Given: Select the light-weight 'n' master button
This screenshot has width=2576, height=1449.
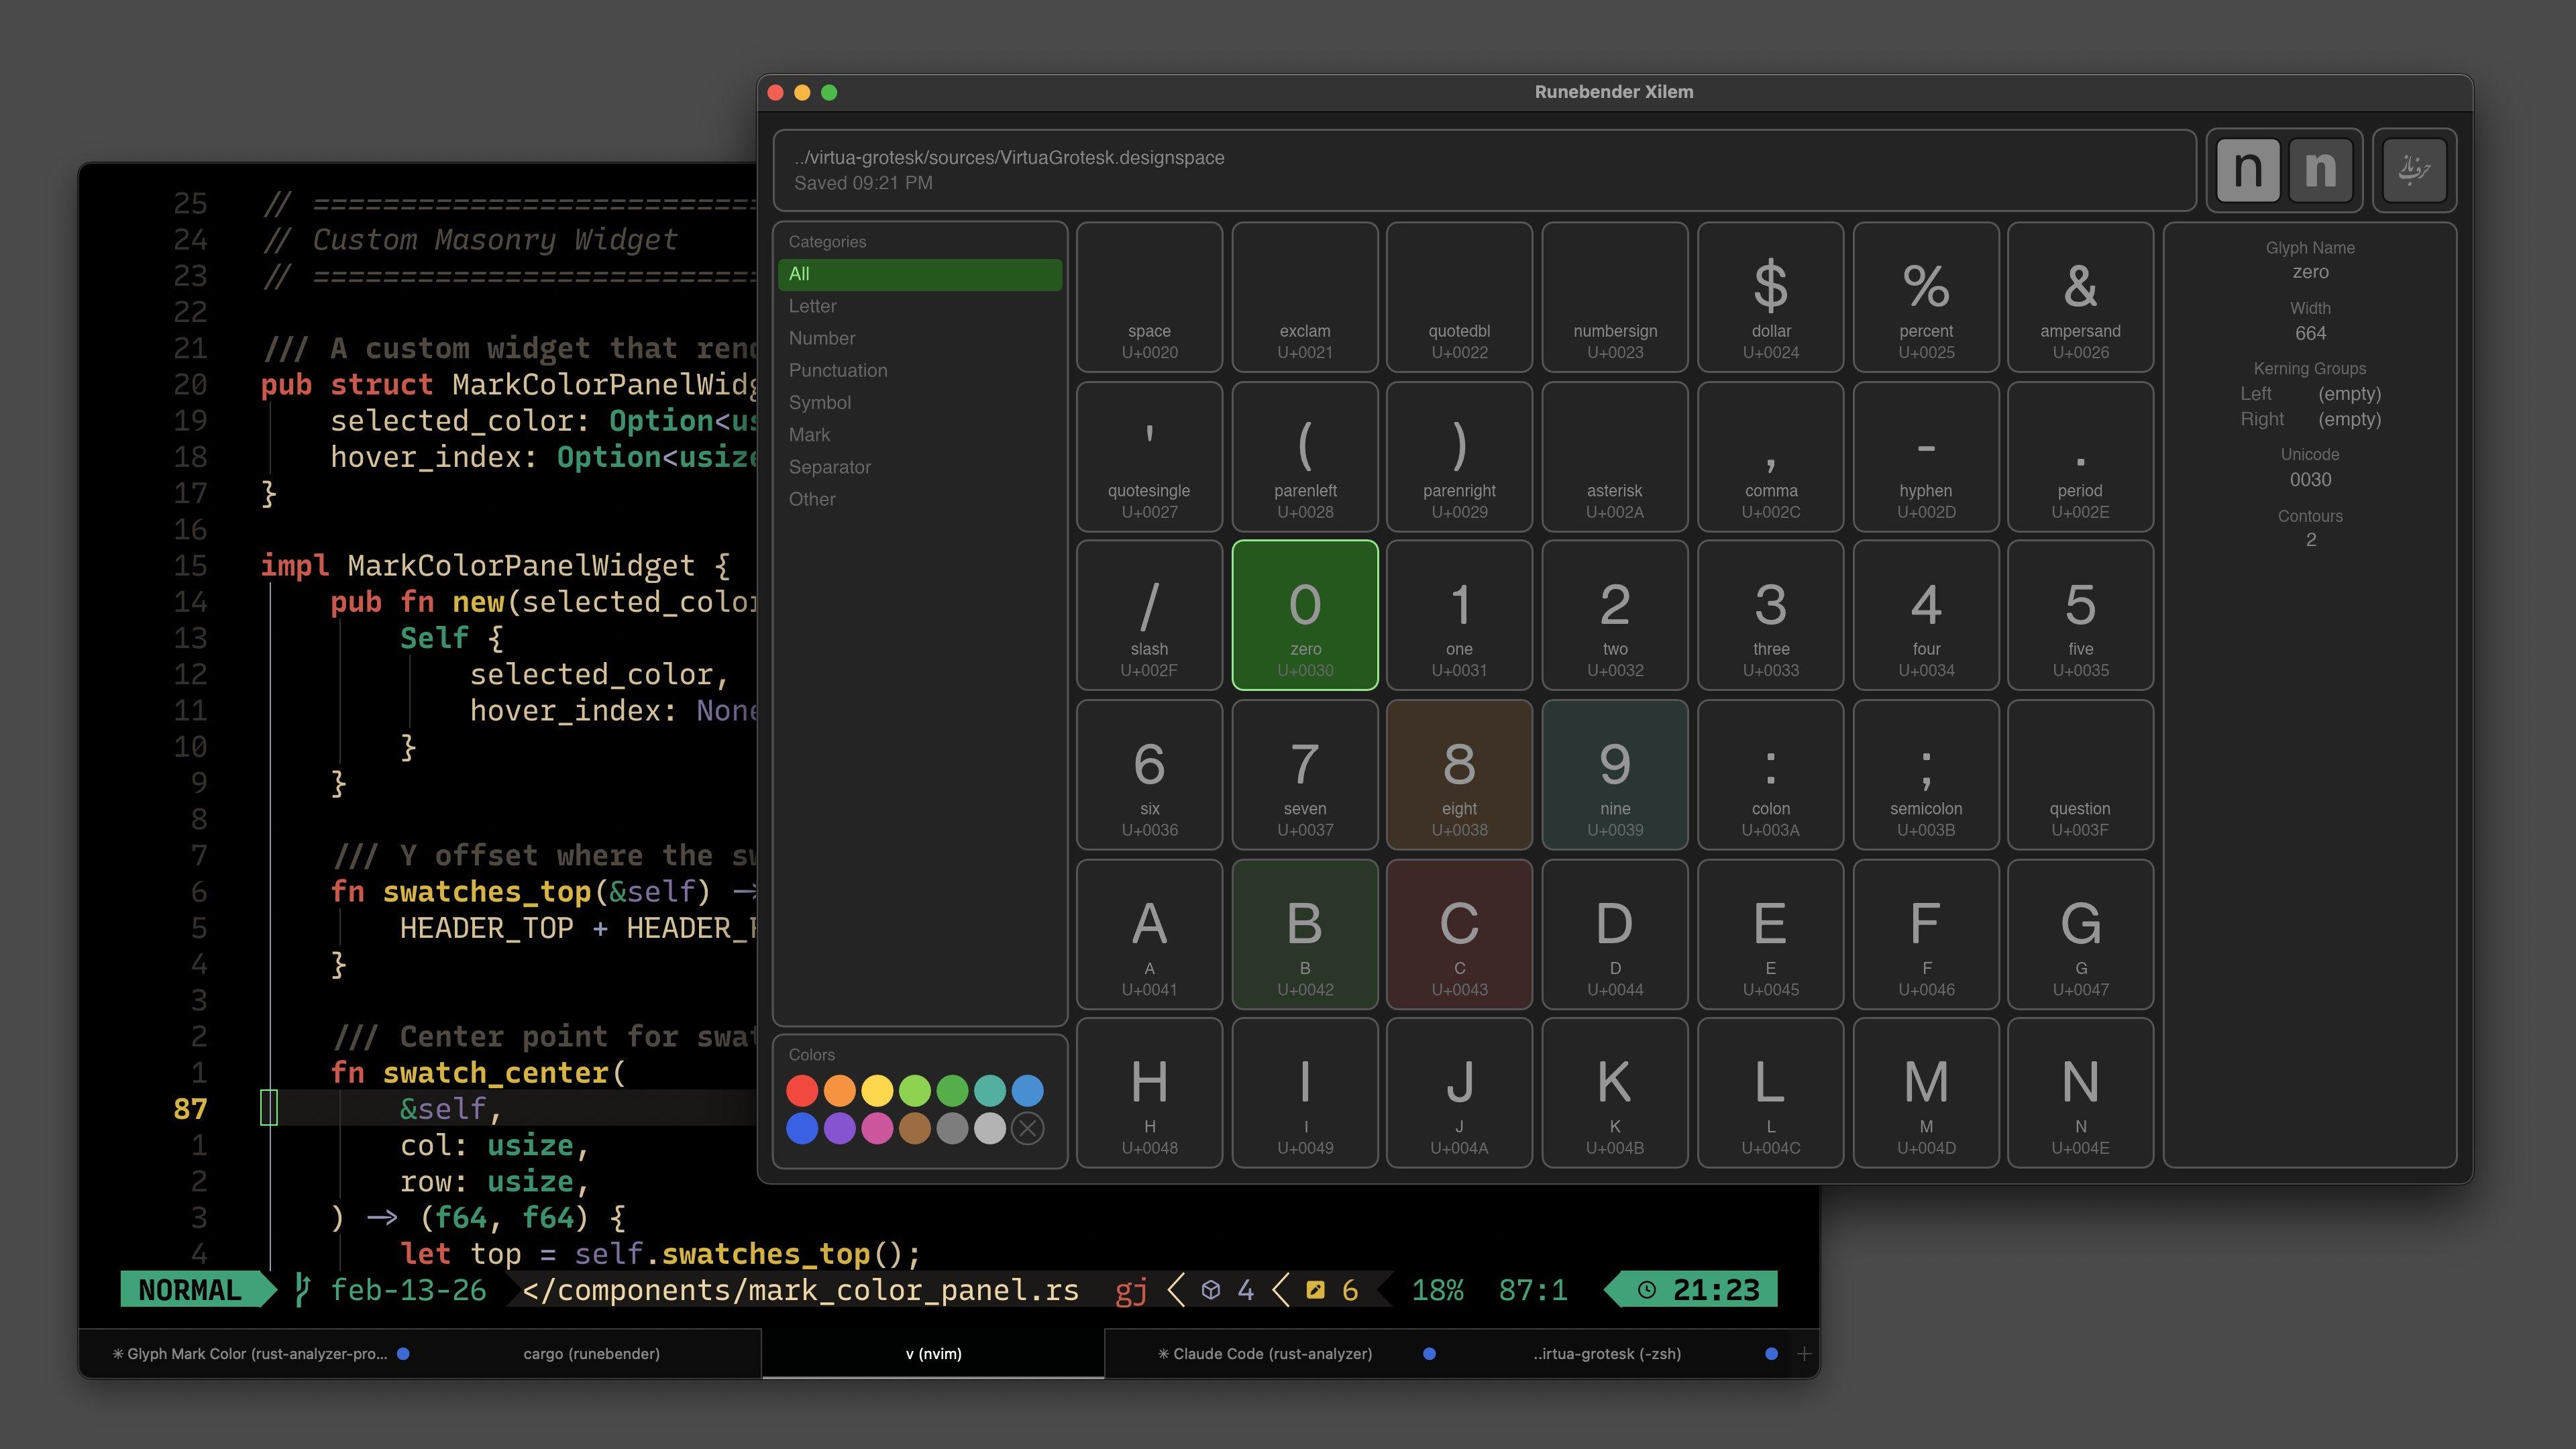Looking at the screenshot, I should click(x=2247, y=169).
